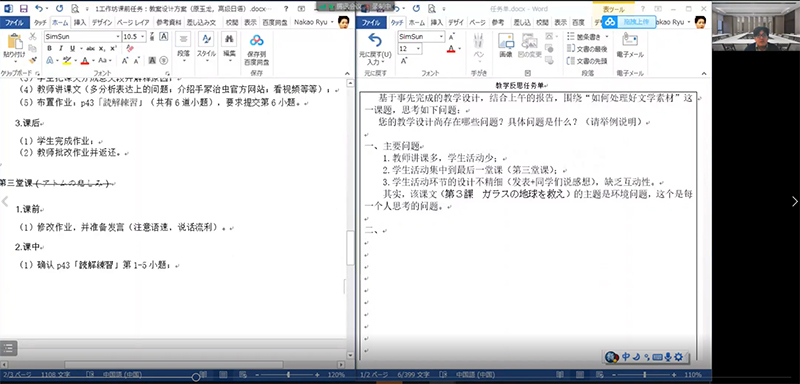The width and height of the screenshot is (800, 384).
Task: Open print preview icon in left Word title bar
Action: 75,9
